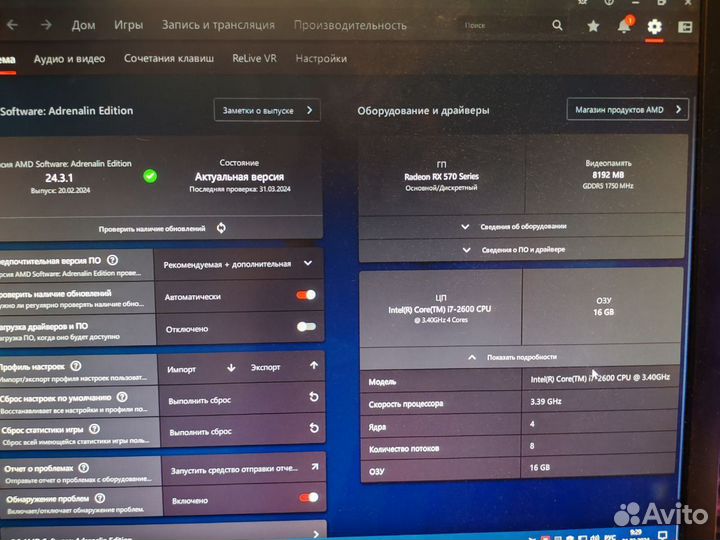Click the search magnifier icon
Screen dimensions: 720x540
coord(557,25)
